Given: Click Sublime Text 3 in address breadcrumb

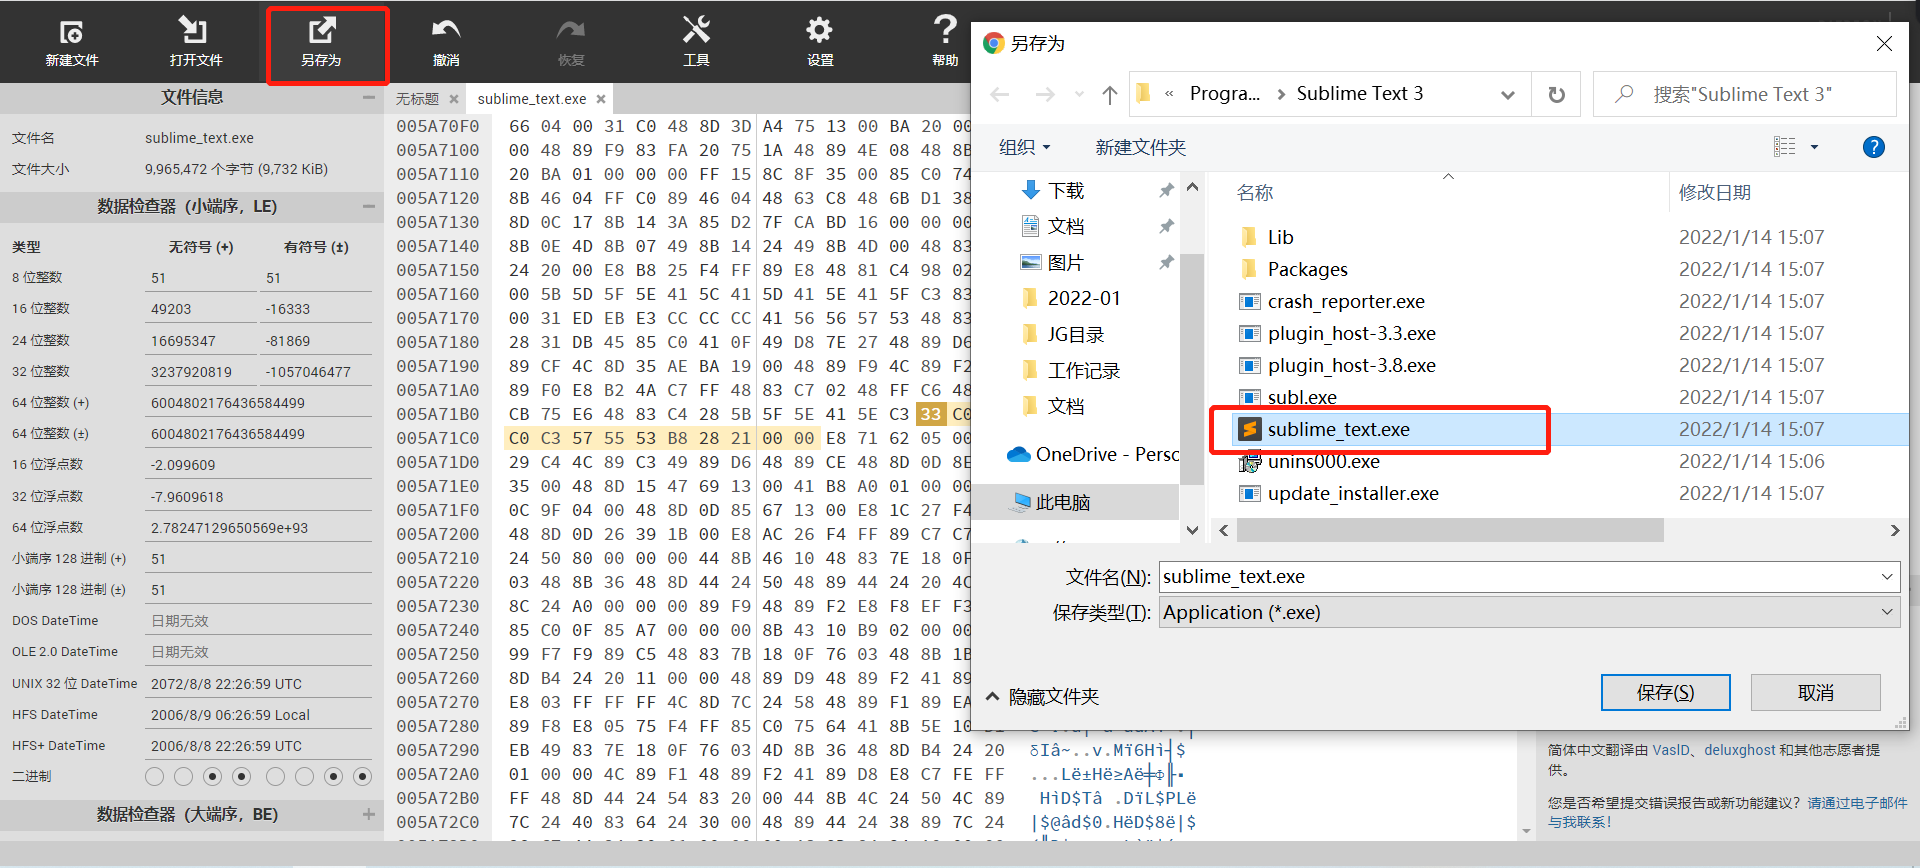Looking at the screenshot, I should [x=1360, y=94].
